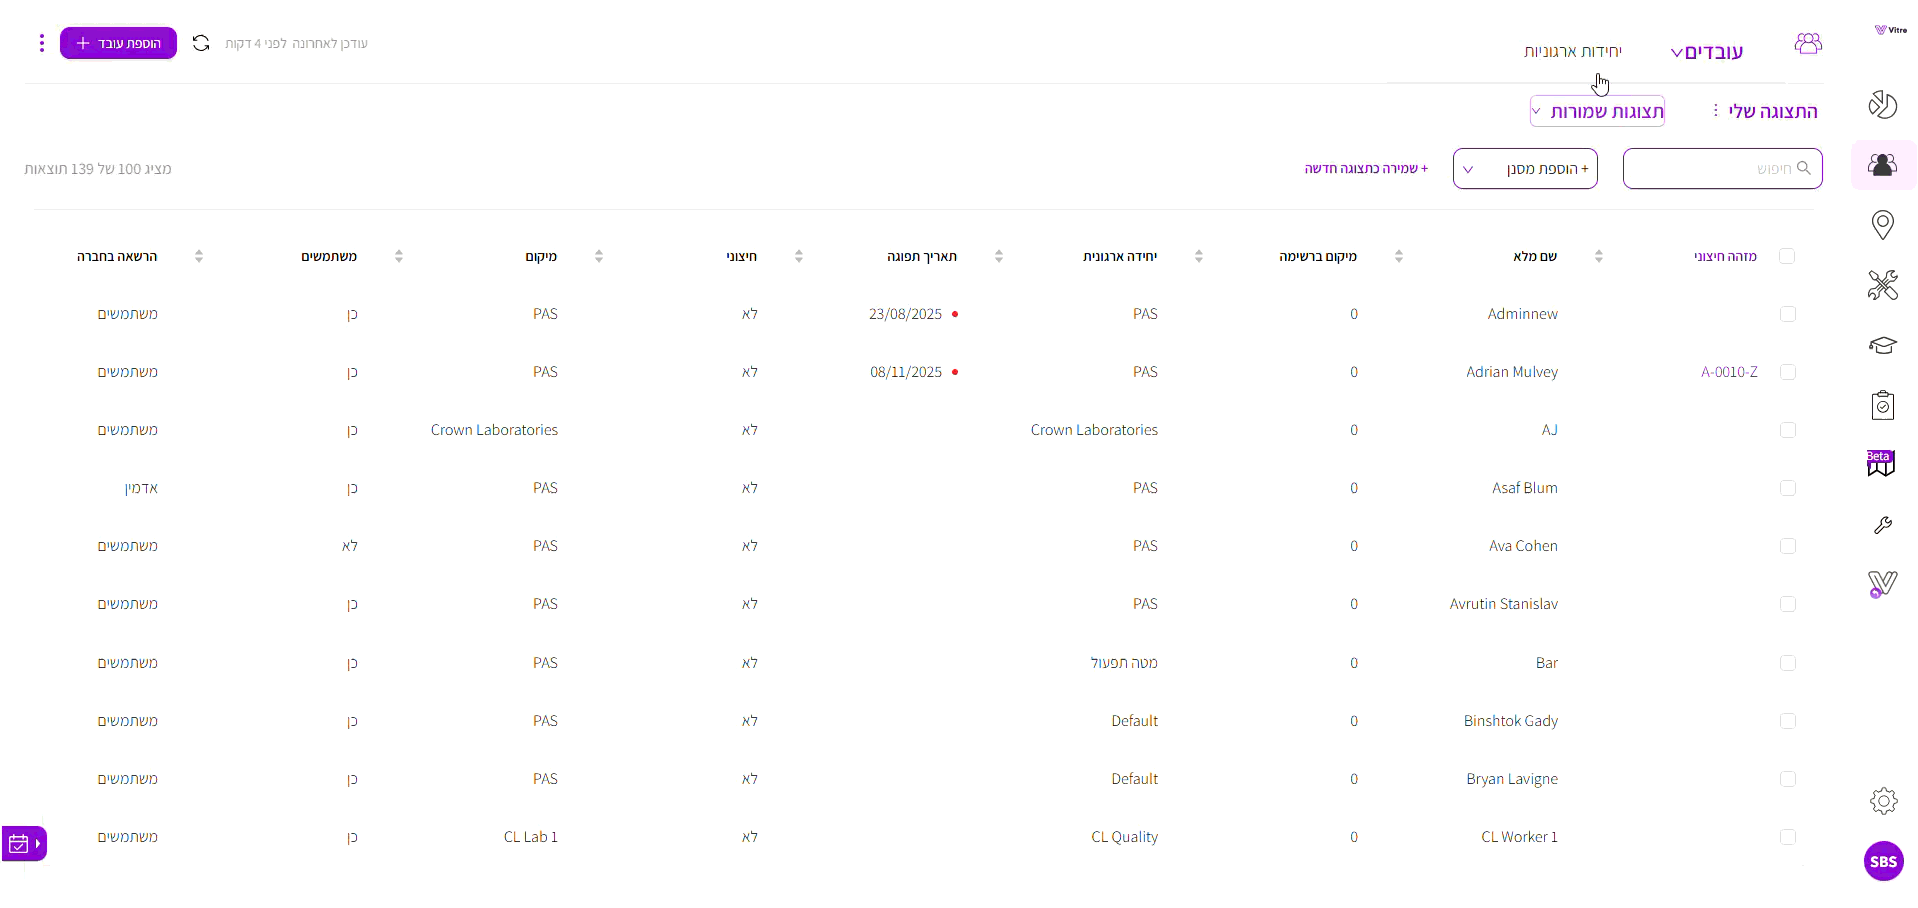Check the Binshtok Gady row checkbox

click(1788, 721)
